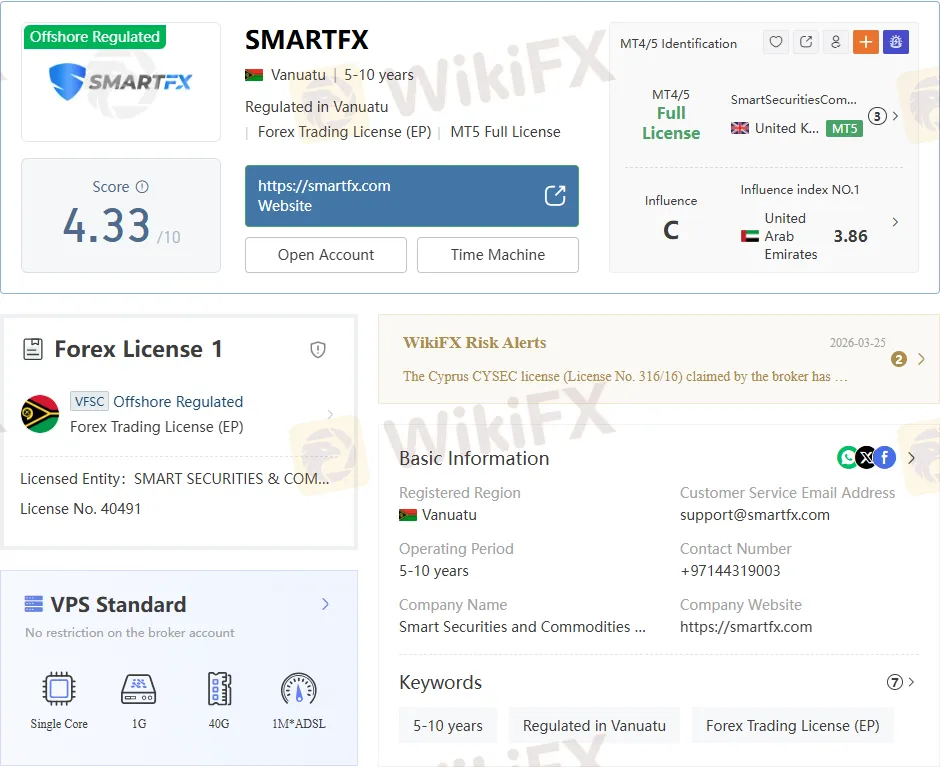Open the Facebook social icon
Image resolution: width=940 pixels, height=767 pixels.
click(884, 458)
